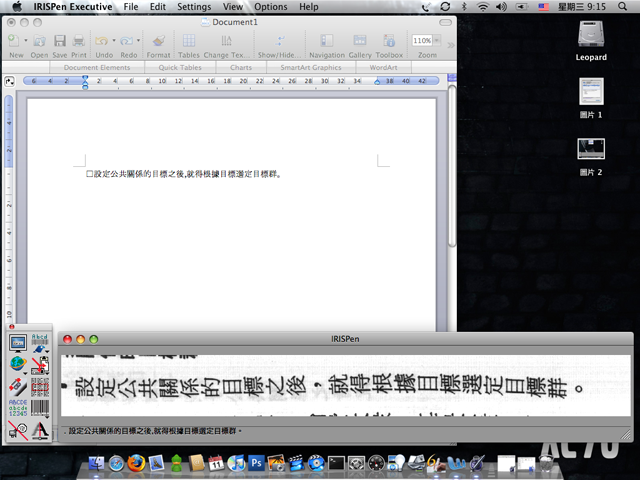
Task: Open the Toolbox
Action: click(389, 46)
